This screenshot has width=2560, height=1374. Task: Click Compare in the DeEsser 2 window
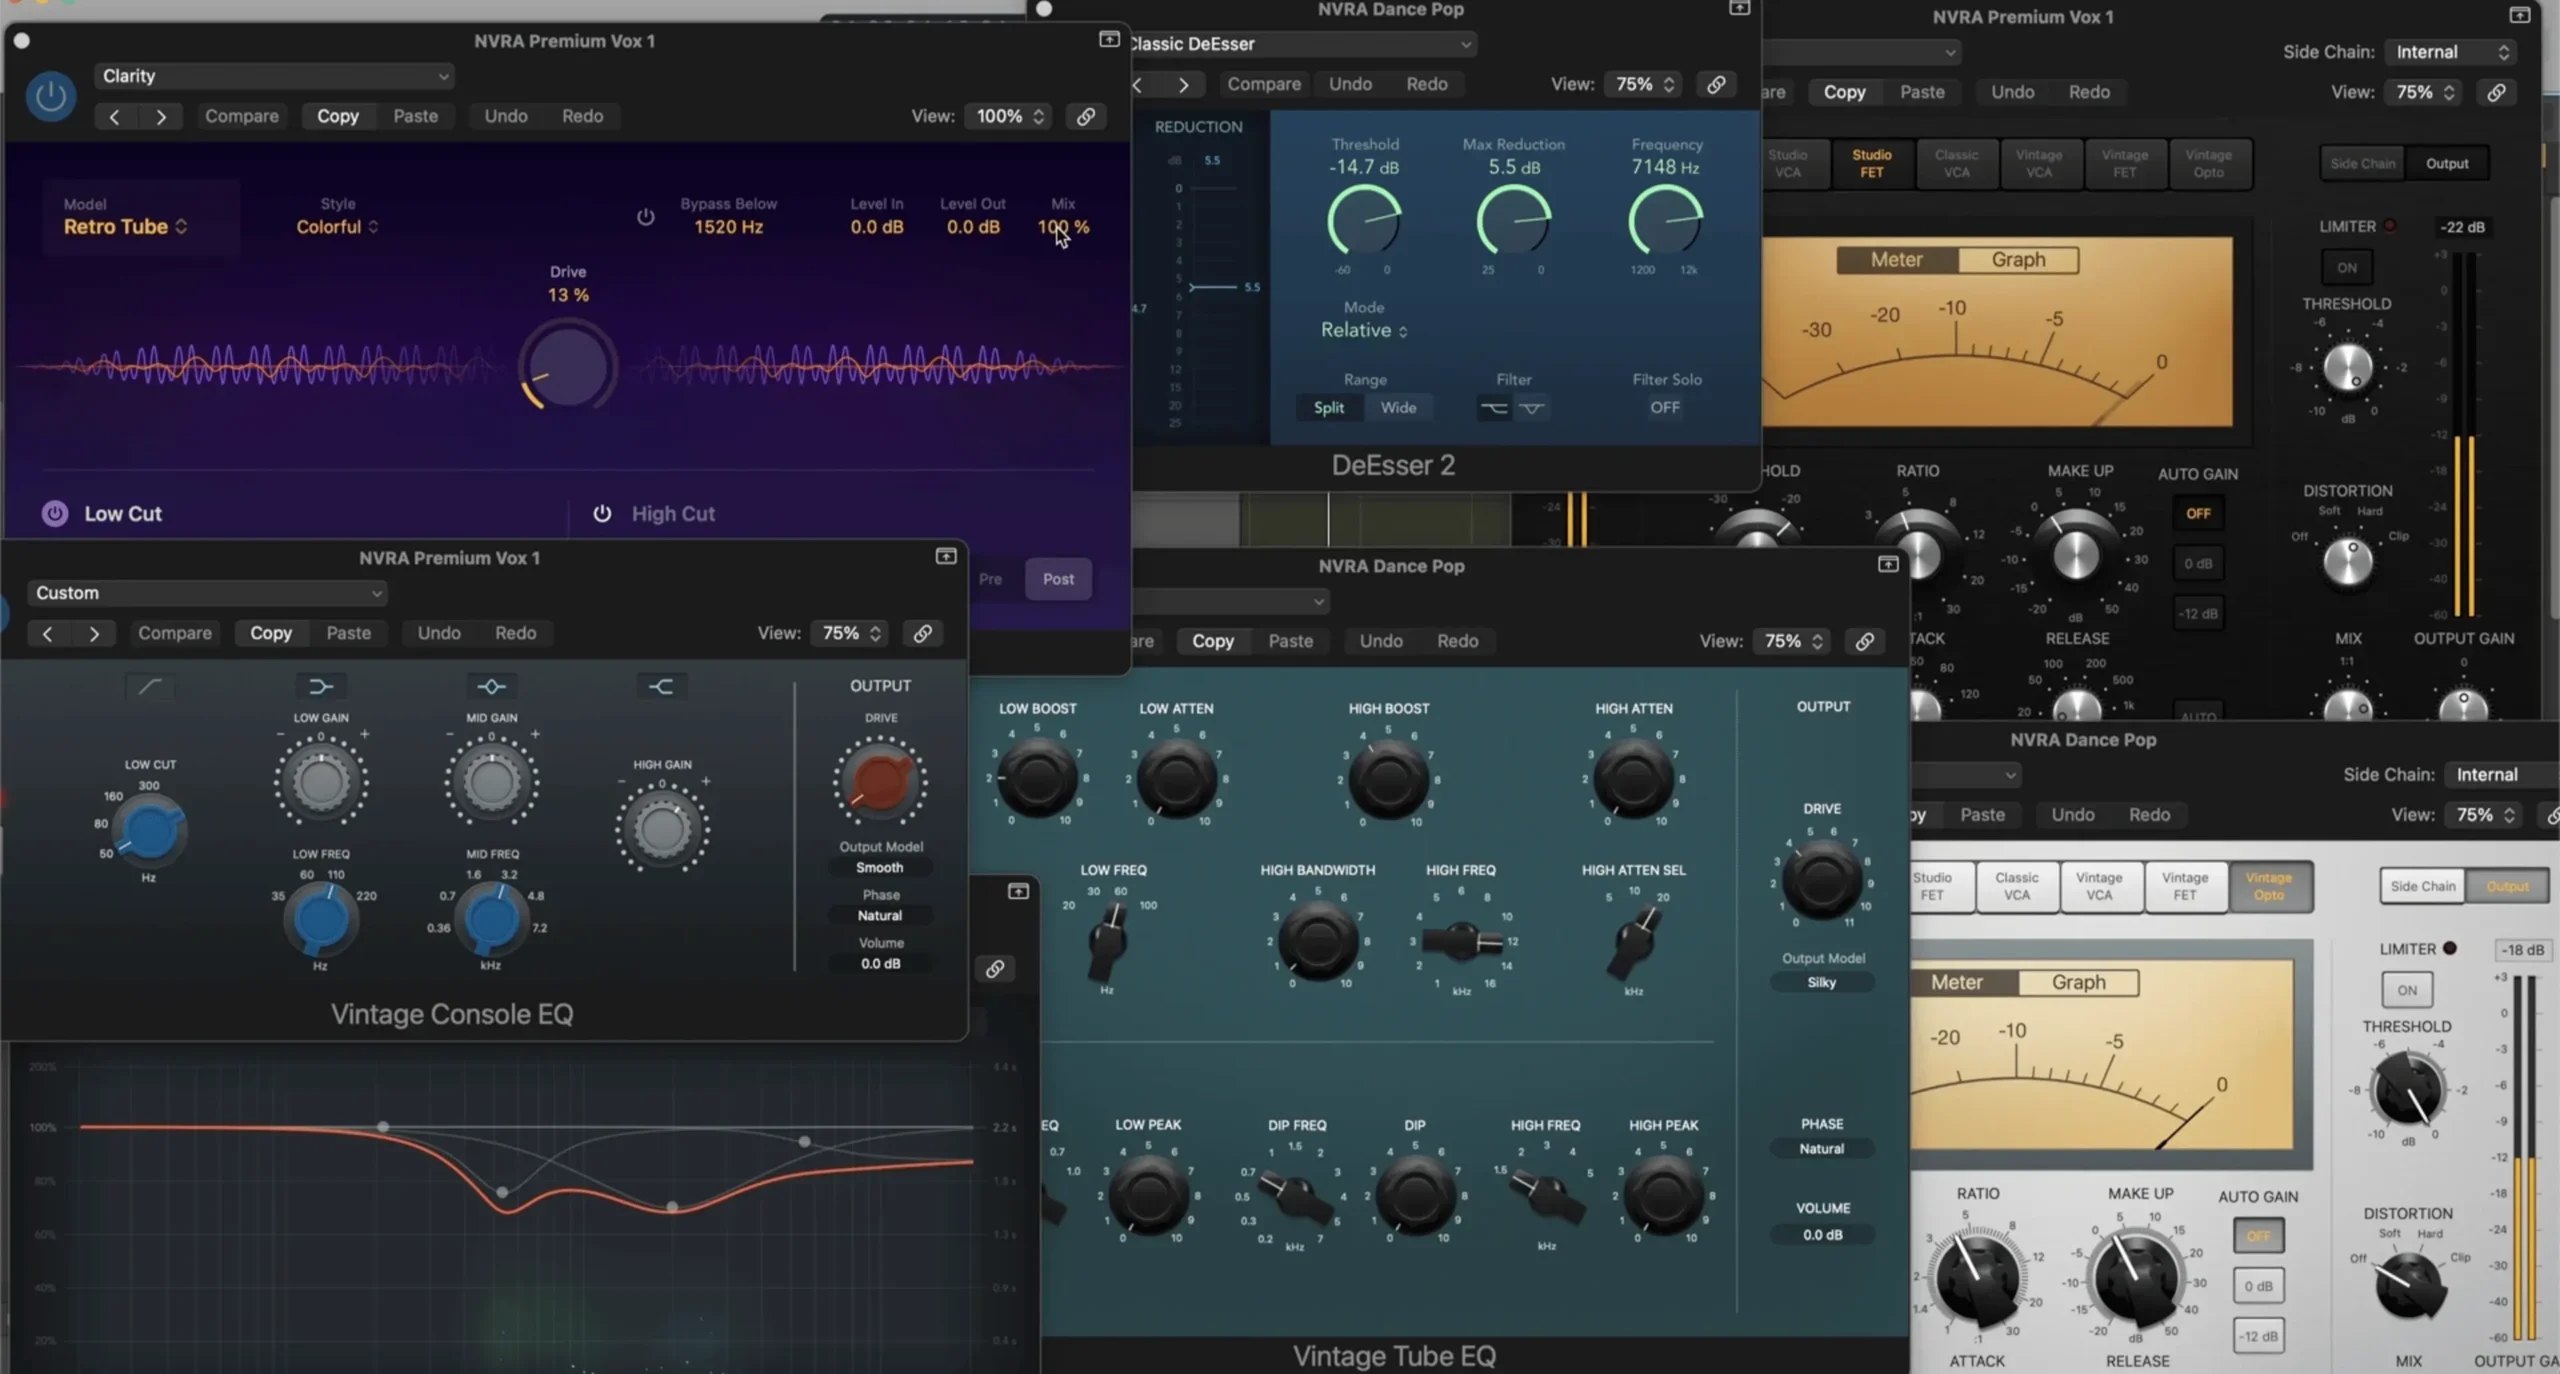pyautogui.click(x=1263, y=84)
